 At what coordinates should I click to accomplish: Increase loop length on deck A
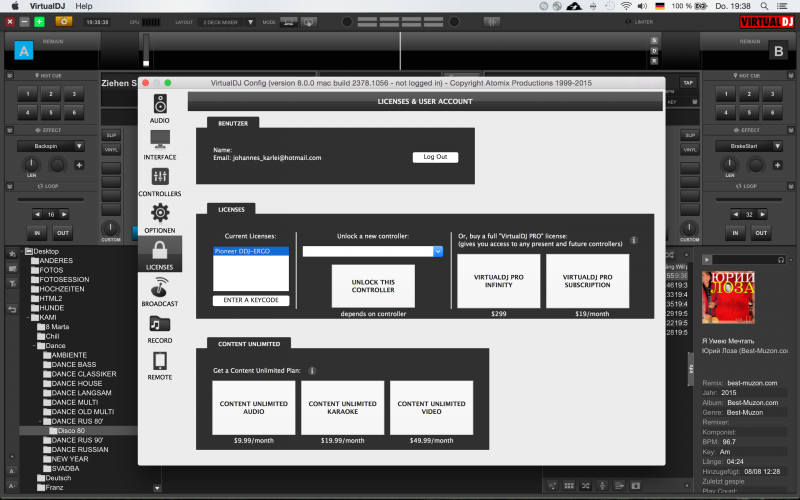point(64,214)
